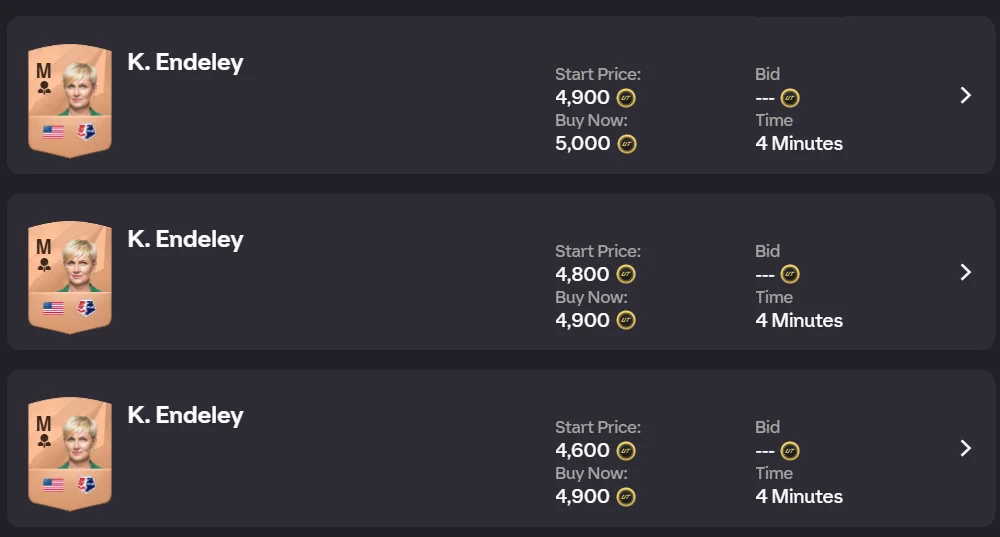Click the position icon on the top player card

coord(44,88)
